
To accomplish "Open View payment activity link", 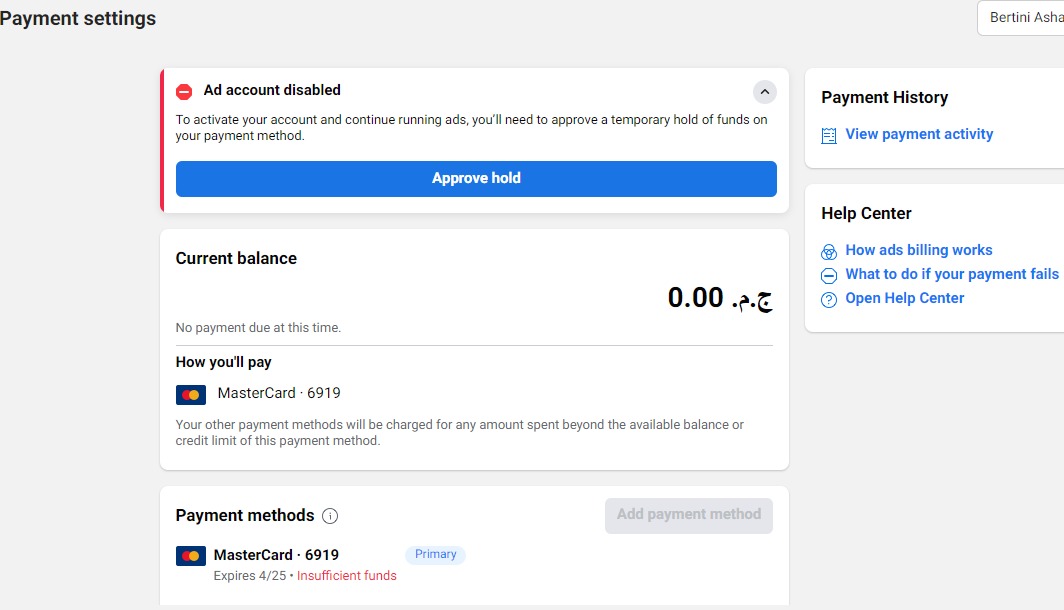I will coord(919,134).
